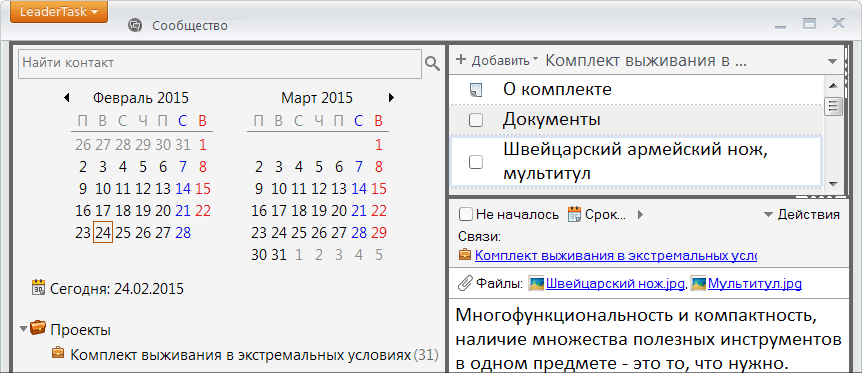This screenshot has height=373, width=862.
Task: Click the Сообщество chat icon
Action: pyautogui.click(x=135, y=25)
